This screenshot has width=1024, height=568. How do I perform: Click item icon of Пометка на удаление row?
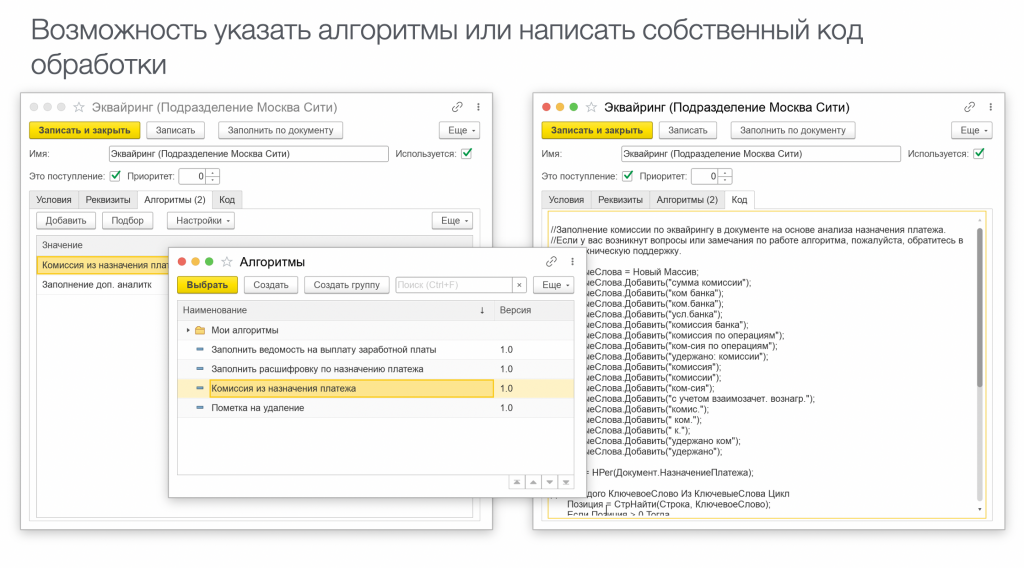click(x=200, y=407)
